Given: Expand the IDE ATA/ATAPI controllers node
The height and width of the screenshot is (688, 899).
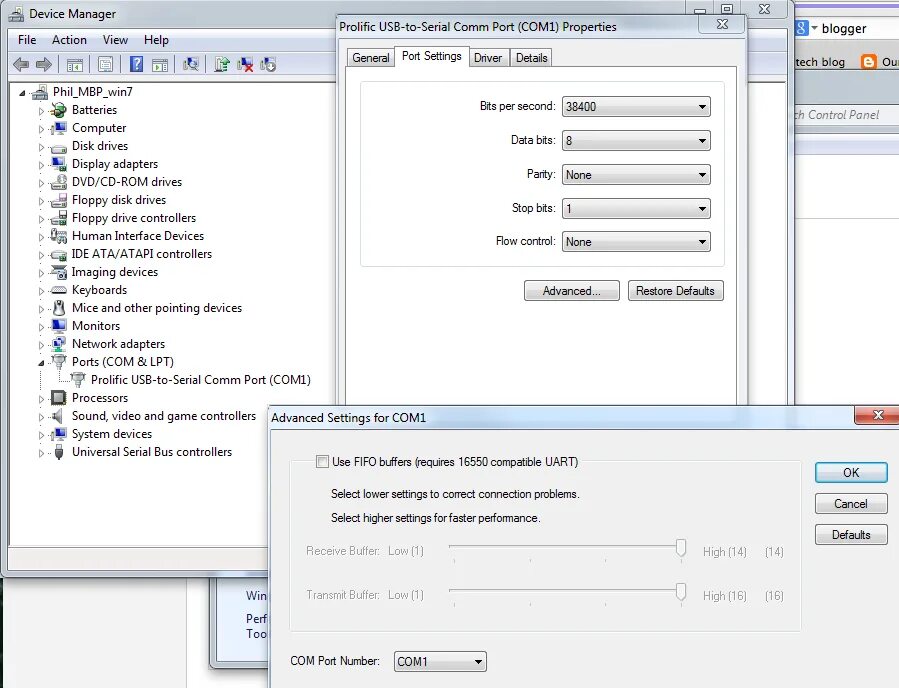Looking at the screenshot, I should 41,255.
